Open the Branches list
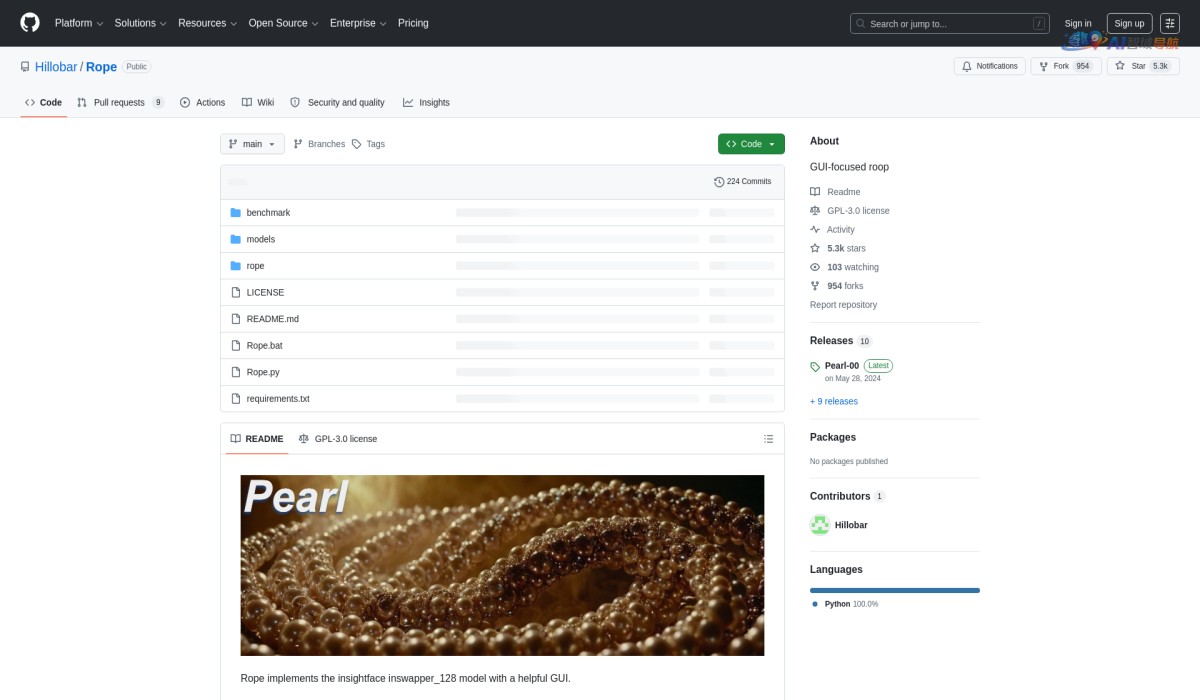 [319, 144]
